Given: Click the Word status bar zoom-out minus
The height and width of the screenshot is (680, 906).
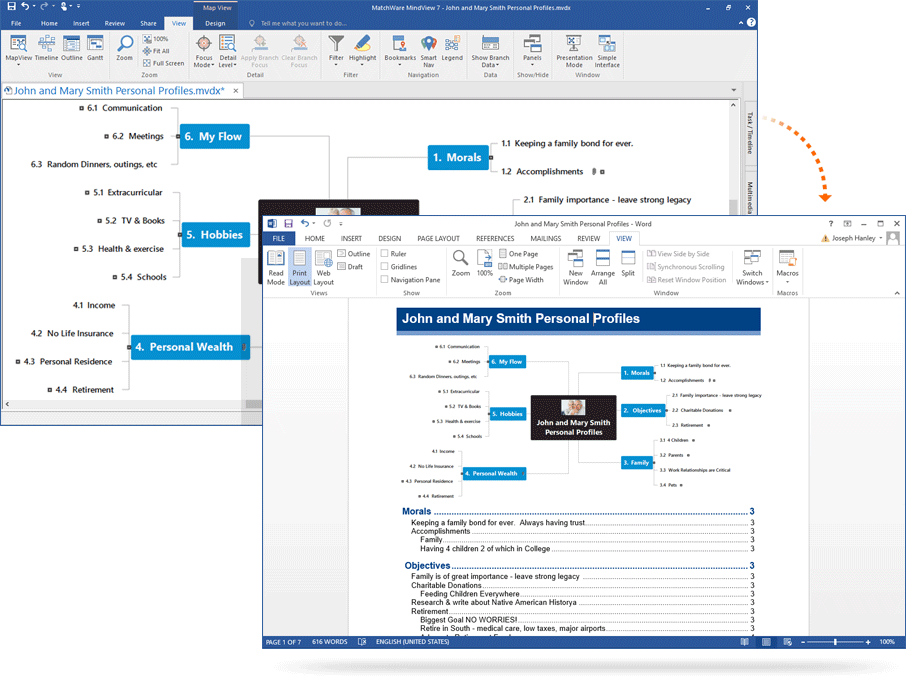Looking at the screenshot, I should coord(803,642).
